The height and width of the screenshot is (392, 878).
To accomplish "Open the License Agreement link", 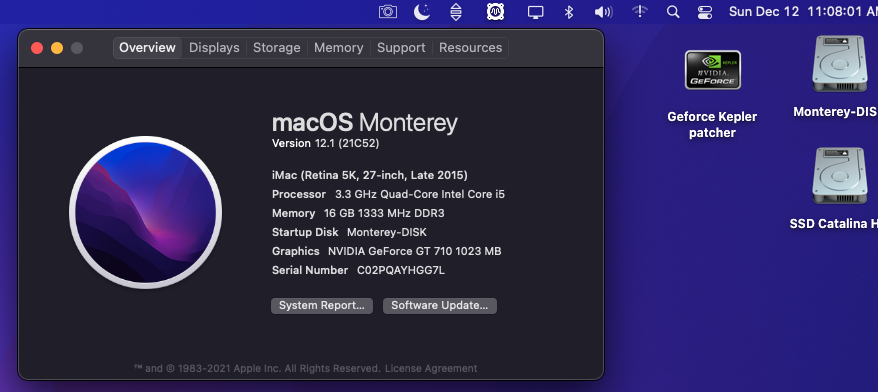I will (x=431, y=368).
